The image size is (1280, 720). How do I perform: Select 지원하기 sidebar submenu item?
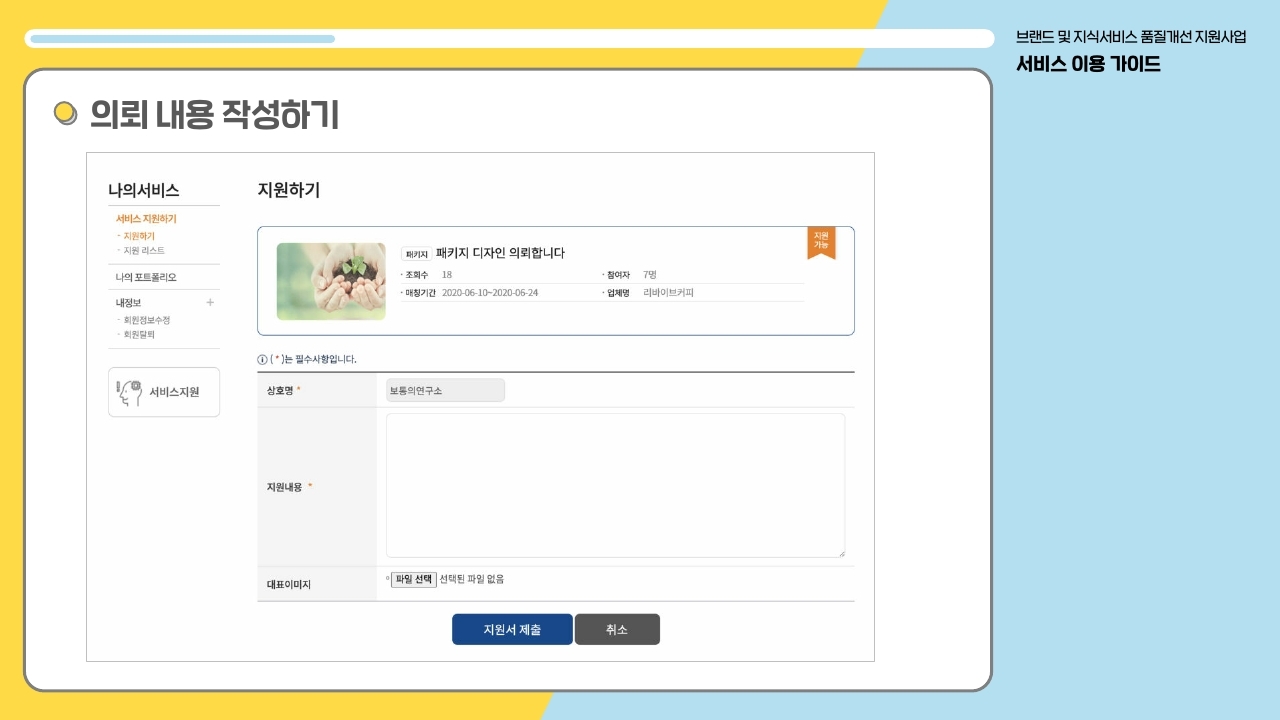pos(138,236)
